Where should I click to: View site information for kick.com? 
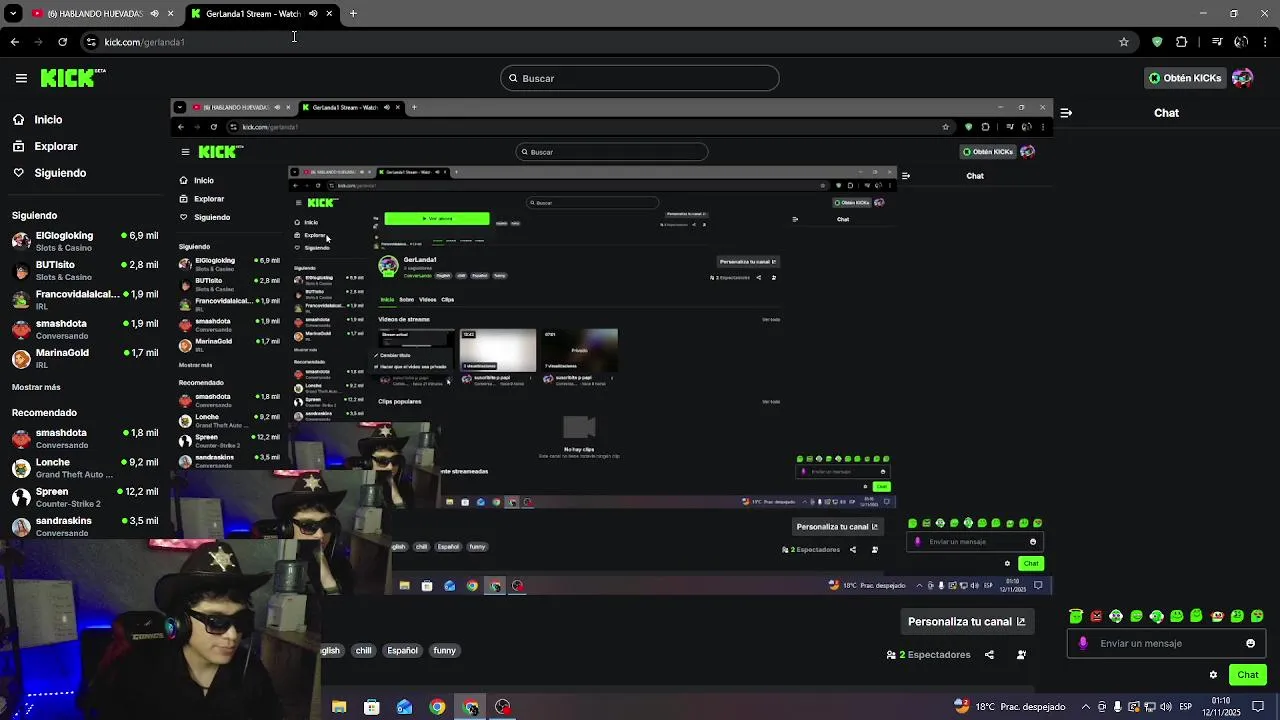(91, 42)
